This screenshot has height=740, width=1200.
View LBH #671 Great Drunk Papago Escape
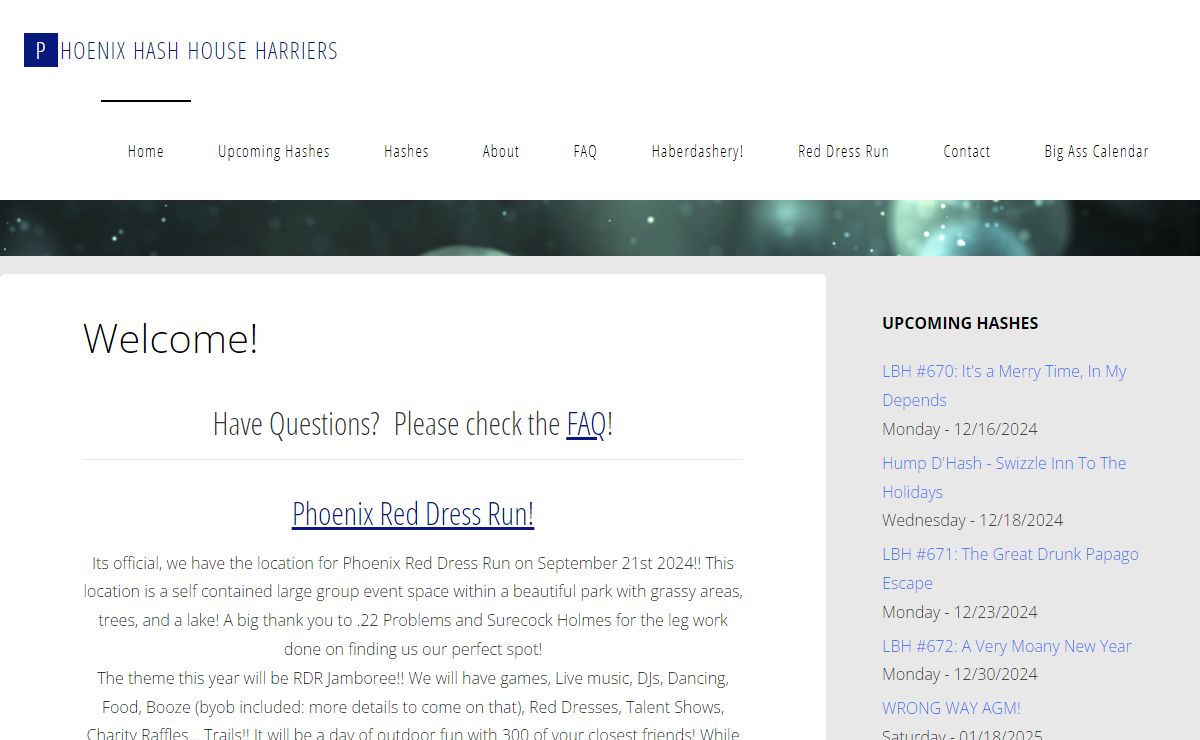point(1009,555)
